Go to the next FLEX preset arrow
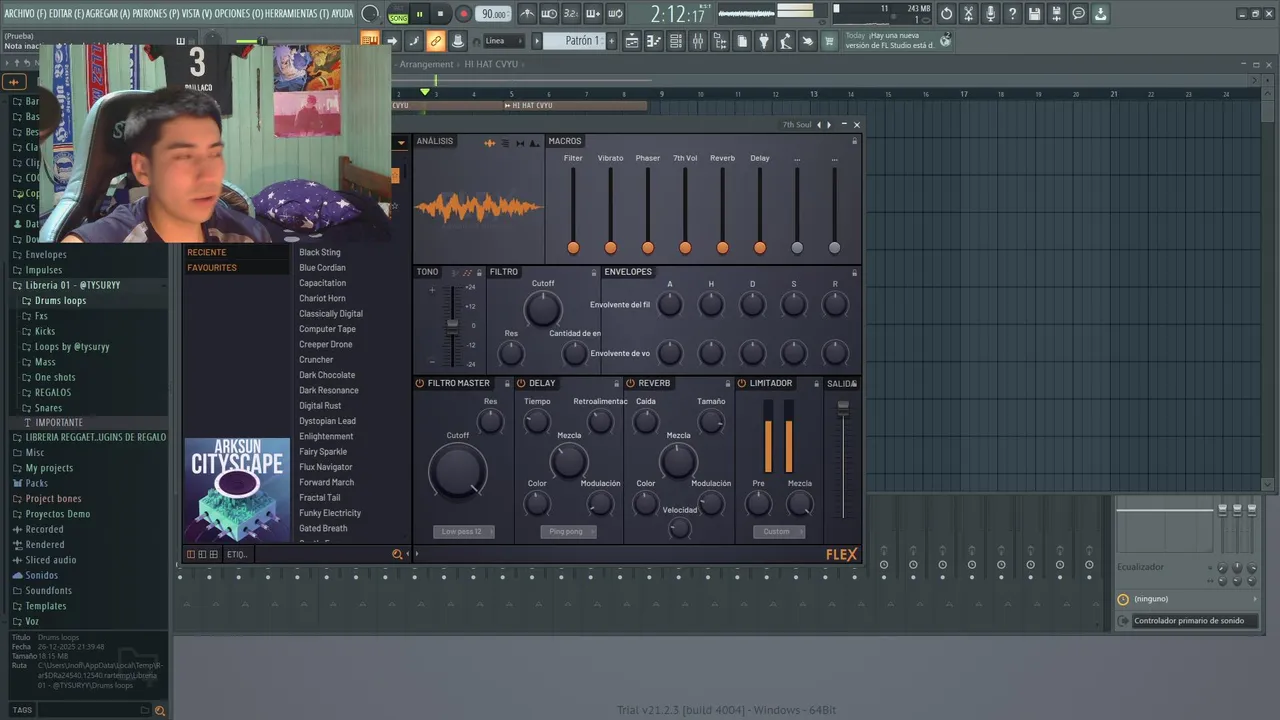The image size is (1280, 720). (x=829, y=125)
